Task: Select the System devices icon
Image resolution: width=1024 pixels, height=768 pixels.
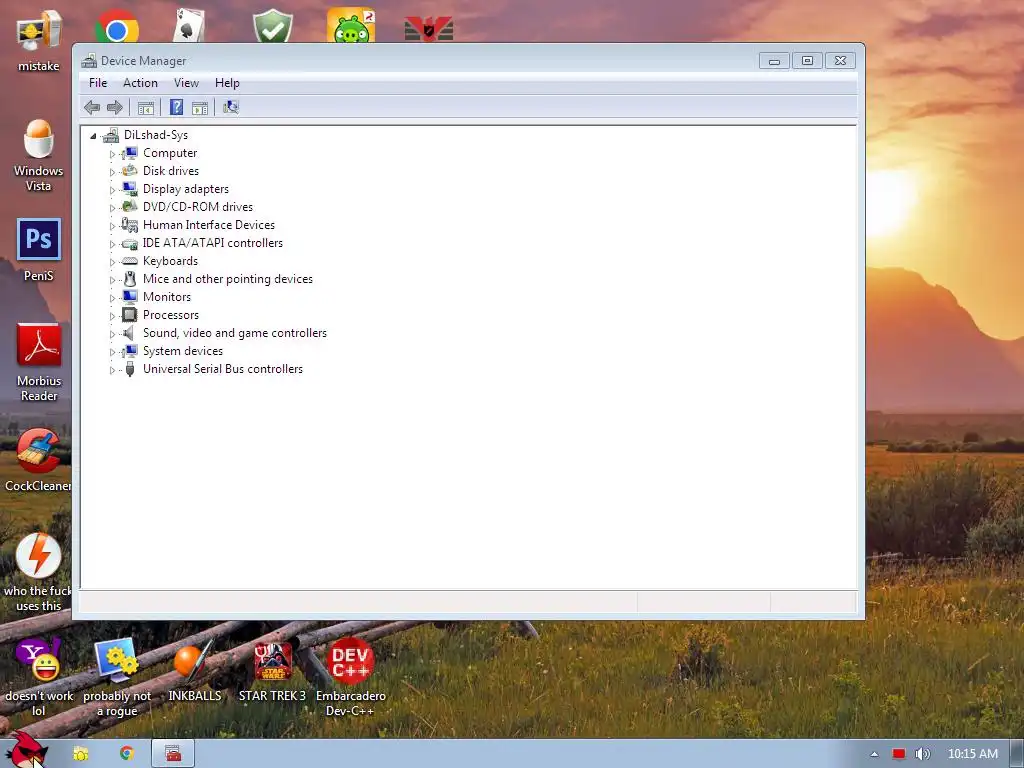Action: [129, 351]
